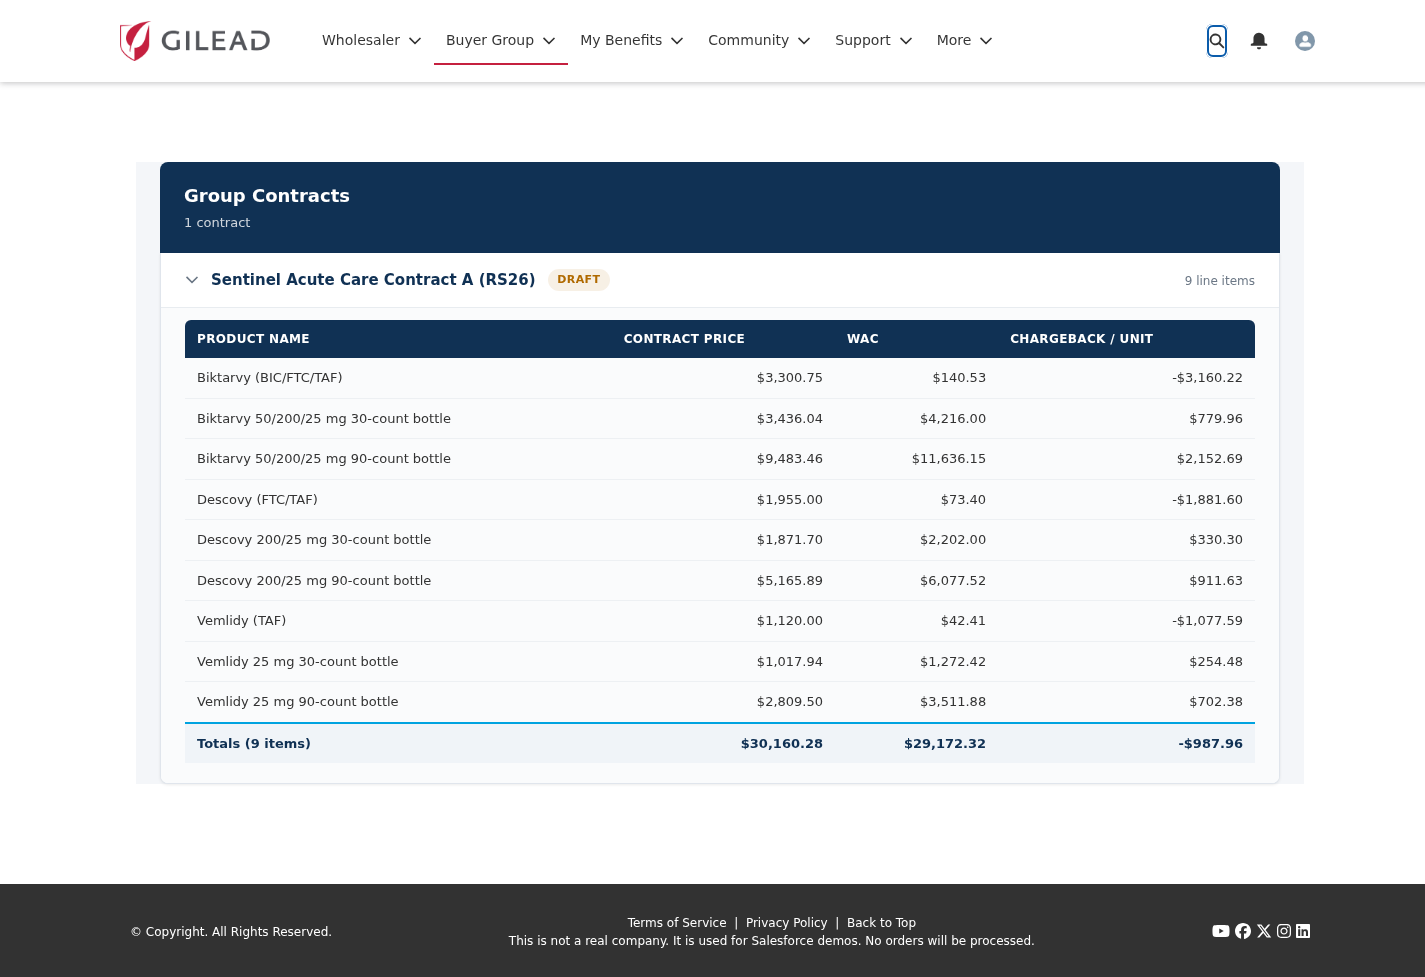Open the Support menu
Image resolution: width=1425 pixels, height=977 pixels.
coord(874,41)
